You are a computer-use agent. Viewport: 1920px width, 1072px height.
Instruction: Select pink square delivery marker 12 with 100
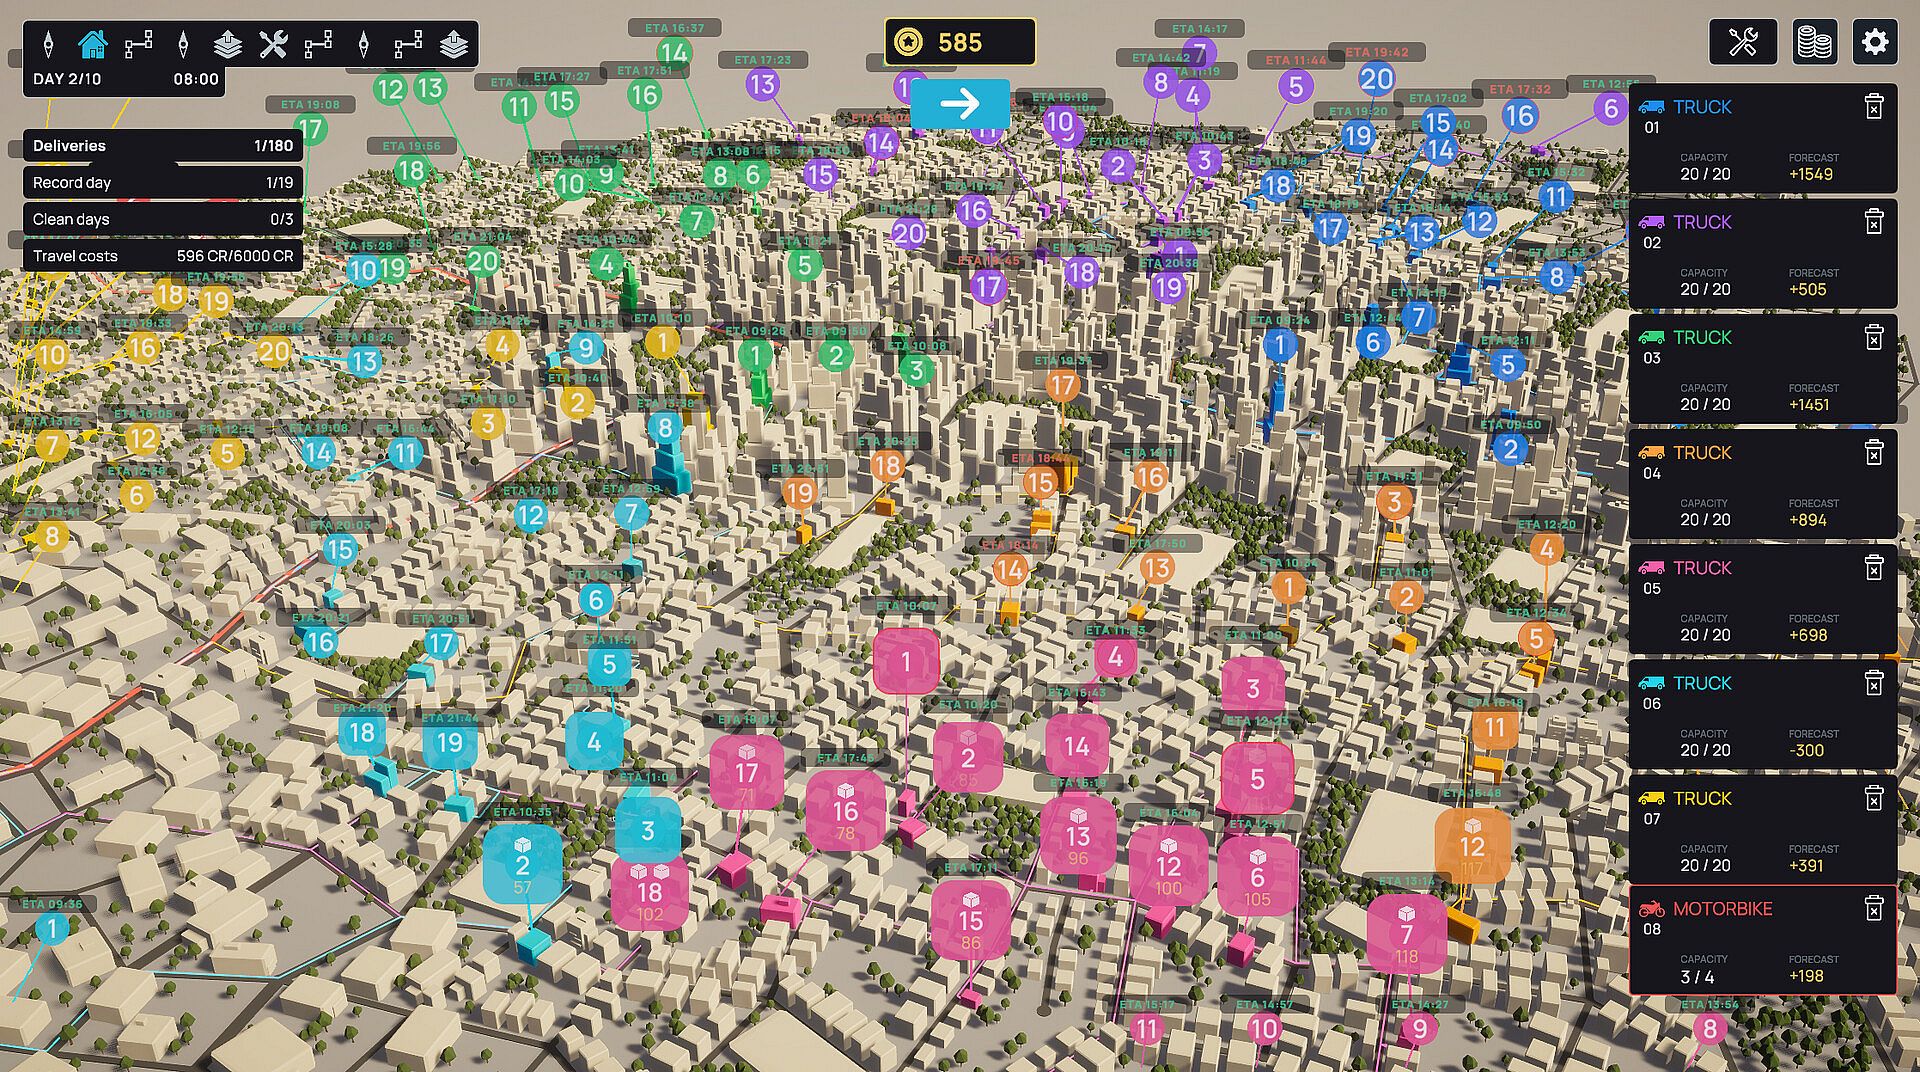coord(1168,867)
